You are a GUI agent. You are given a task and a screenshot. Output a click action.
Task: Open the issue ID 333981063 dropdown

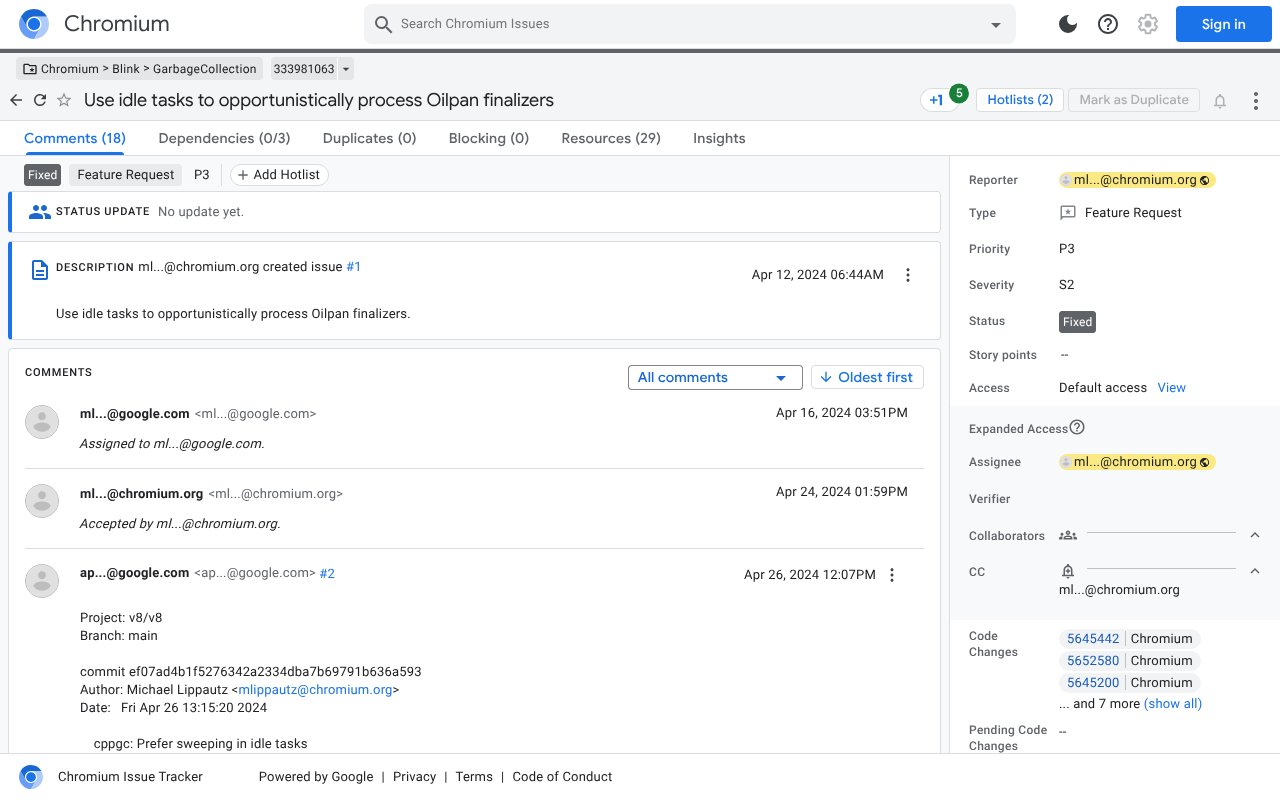tap(346, 69)
